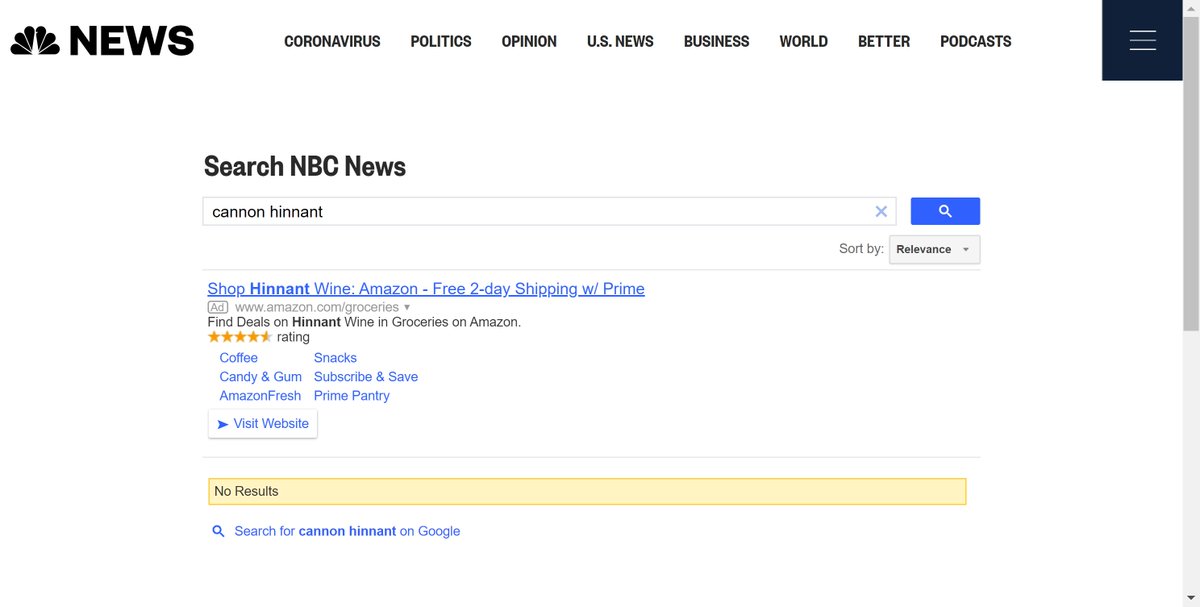
Task: Open the Sort by Relevance dropdown
Action: 934,249
